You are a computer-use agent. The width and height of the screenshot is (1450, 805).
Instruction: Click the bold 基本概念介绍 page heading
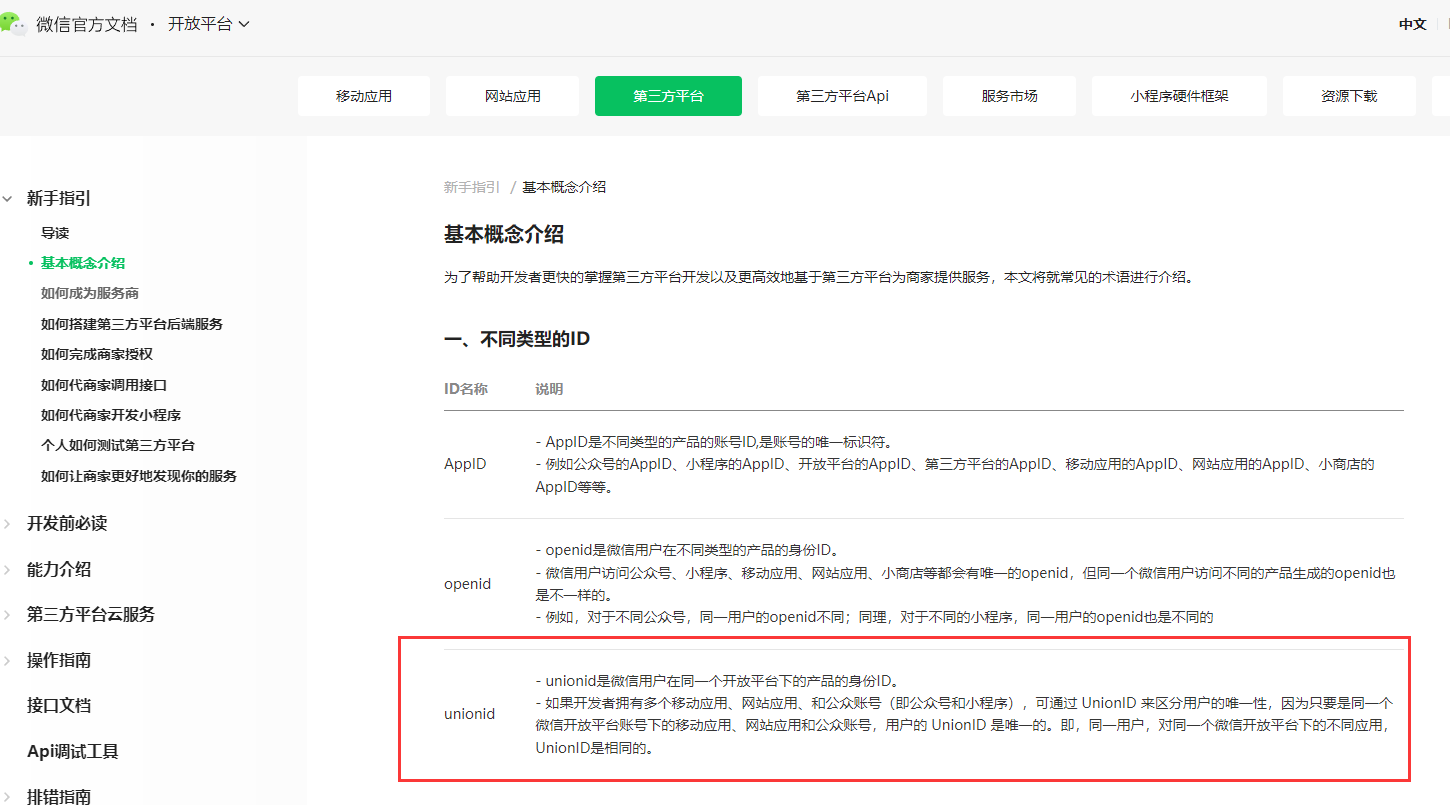point(504,235)
